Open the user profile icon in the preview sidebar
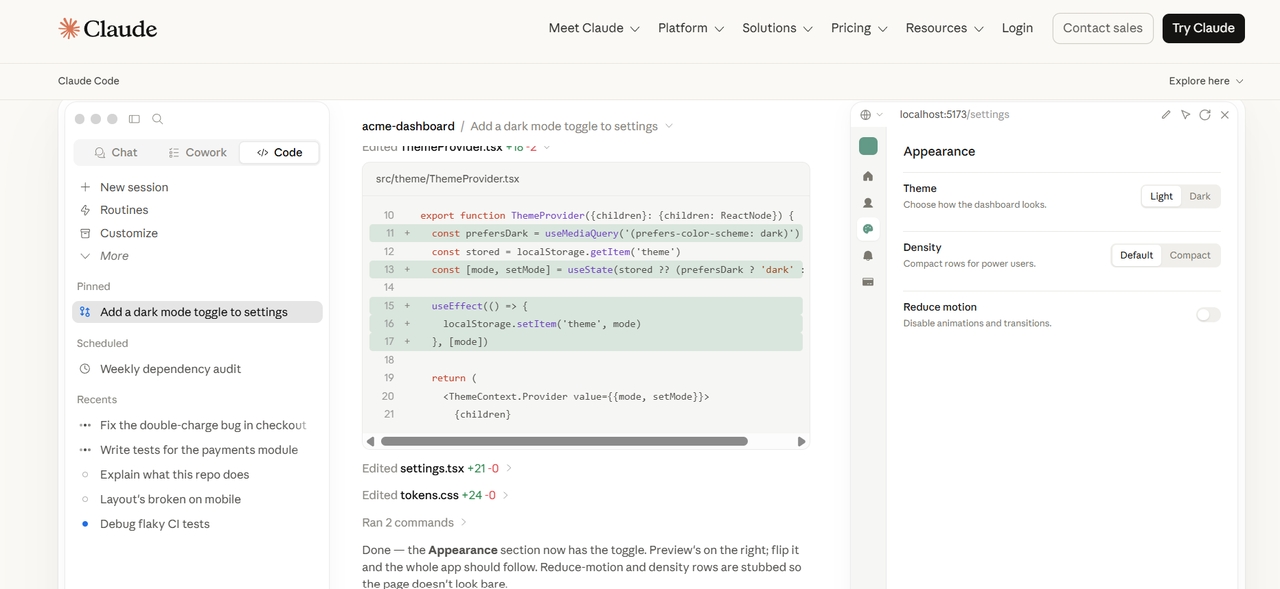Screen dimensions: 1280x589 click(868, 202)
